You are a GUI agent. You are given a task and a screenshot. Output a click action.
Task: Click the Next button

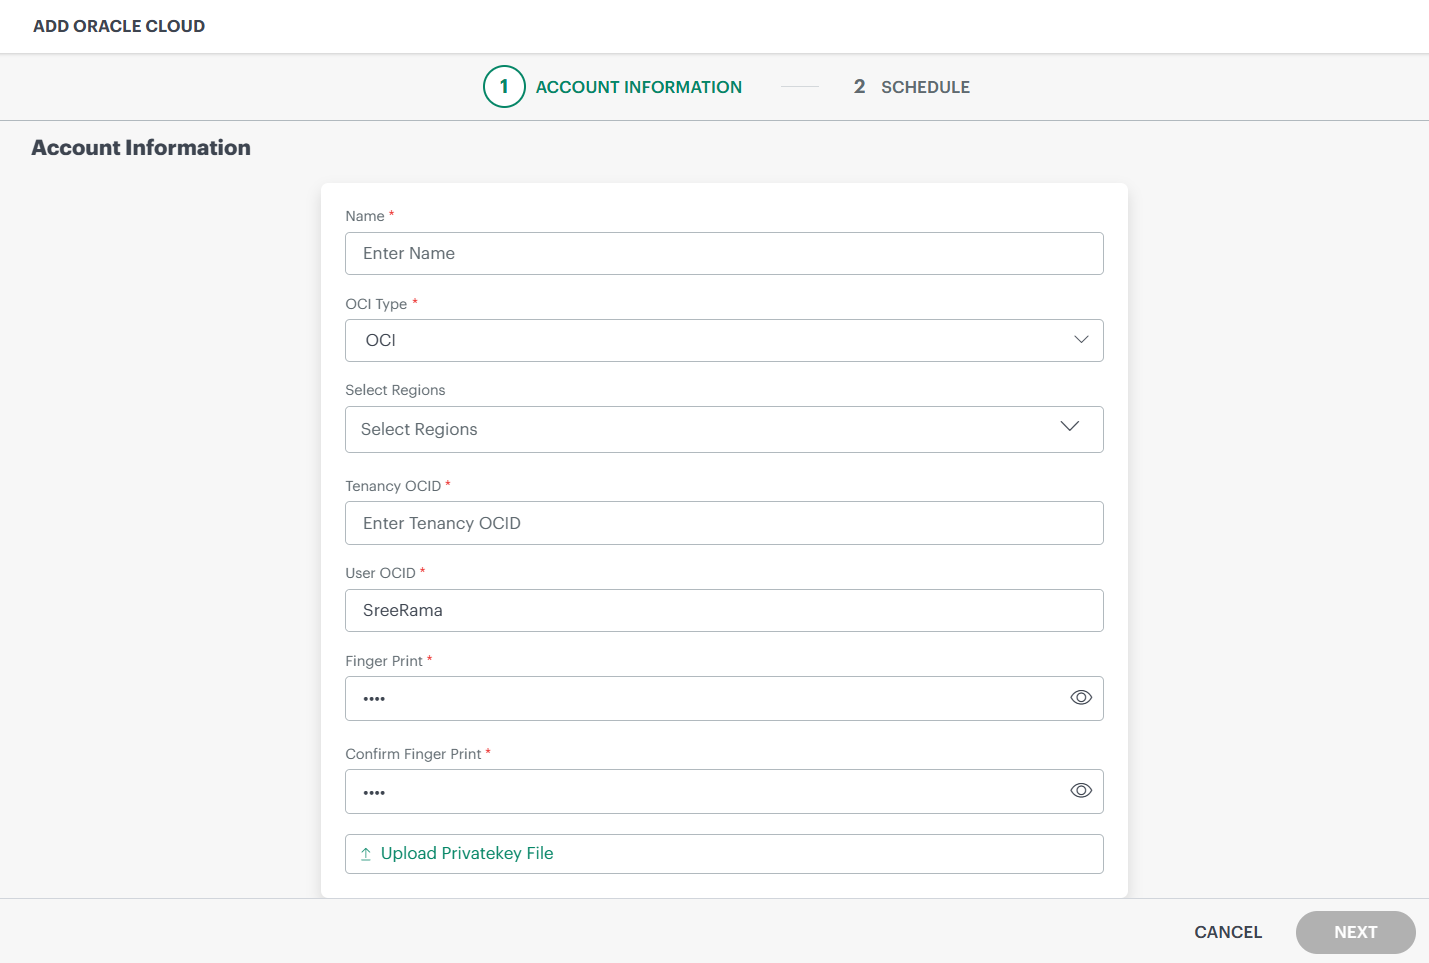click(1355, 932)
